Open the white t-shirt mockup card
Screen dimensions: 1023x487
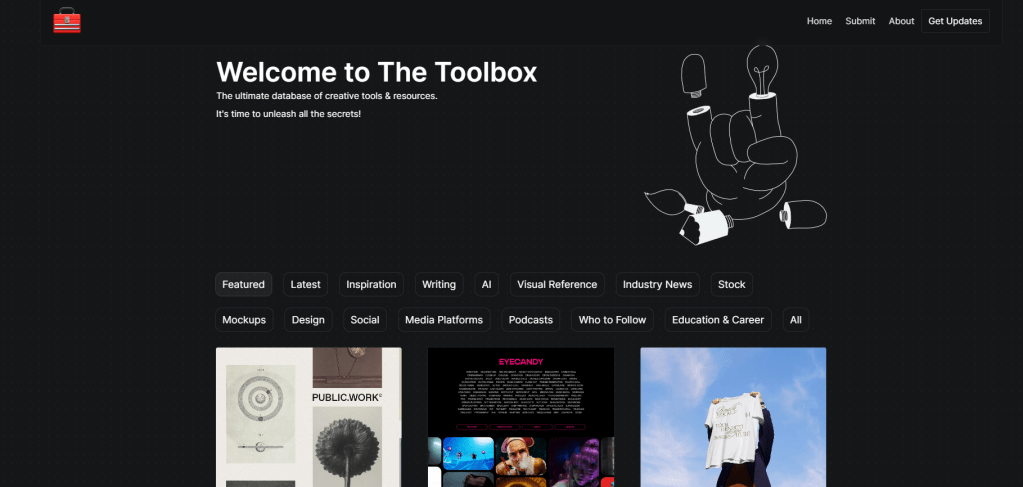click(733, 417)
